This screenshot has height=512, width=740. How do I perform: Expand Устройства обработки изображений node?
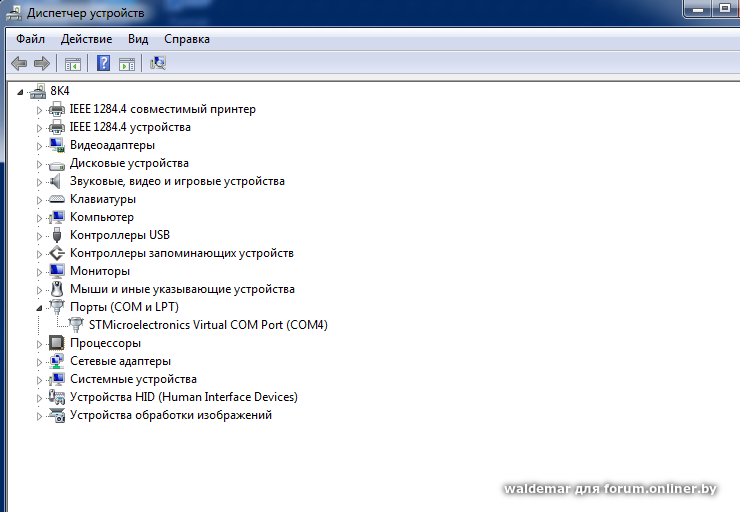pyautogui.click(x=39, y=416)
